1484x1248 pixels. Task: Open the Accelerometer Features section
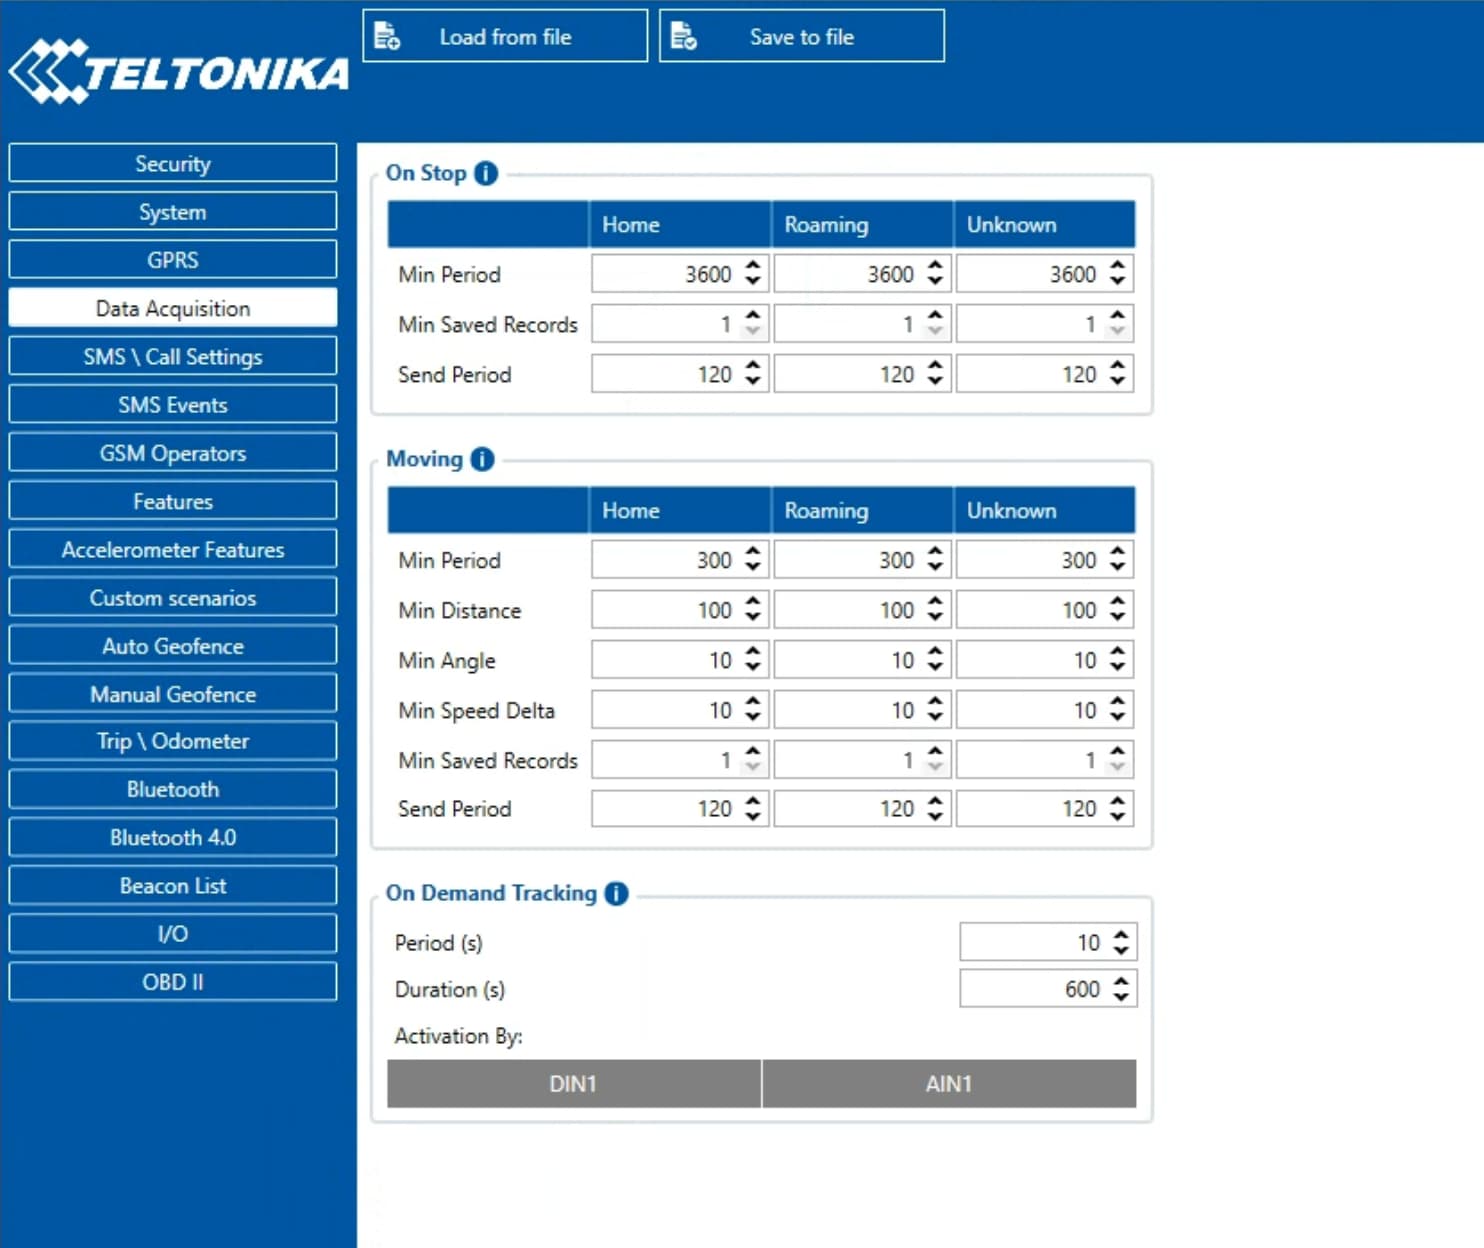(173, 549)
